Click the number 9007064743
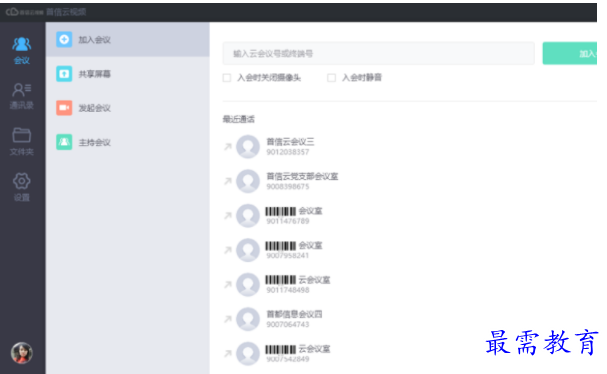607x374 pixels. coord(288,324)
